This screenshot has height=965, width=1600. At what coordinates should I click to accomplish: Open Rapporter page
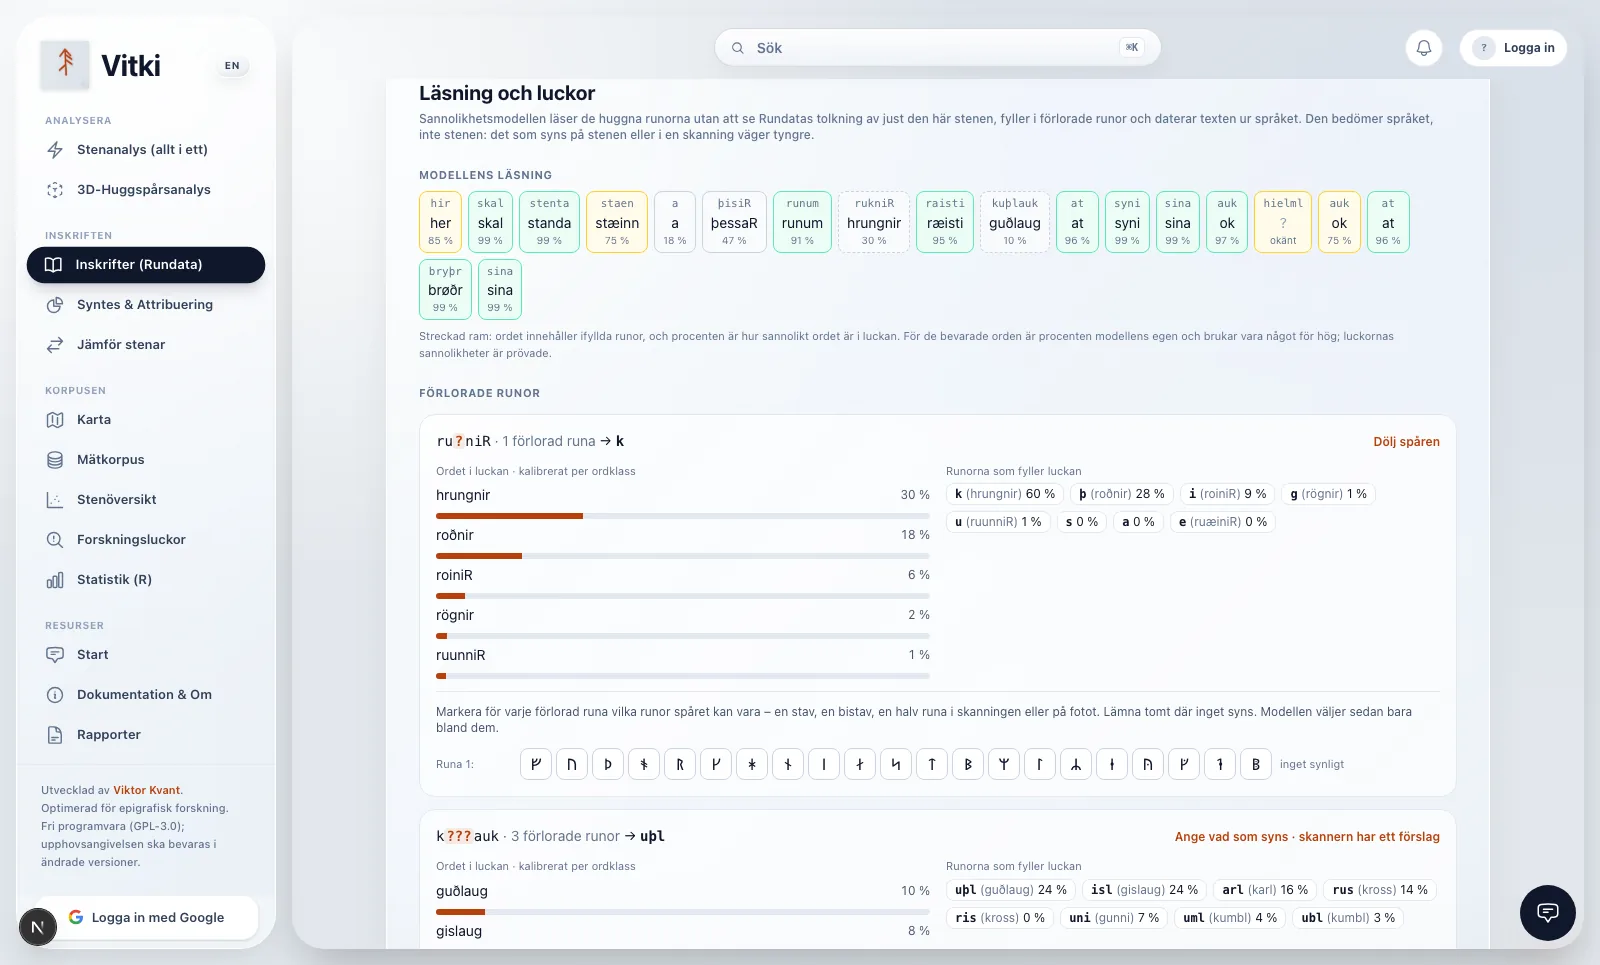pos(145,735)
